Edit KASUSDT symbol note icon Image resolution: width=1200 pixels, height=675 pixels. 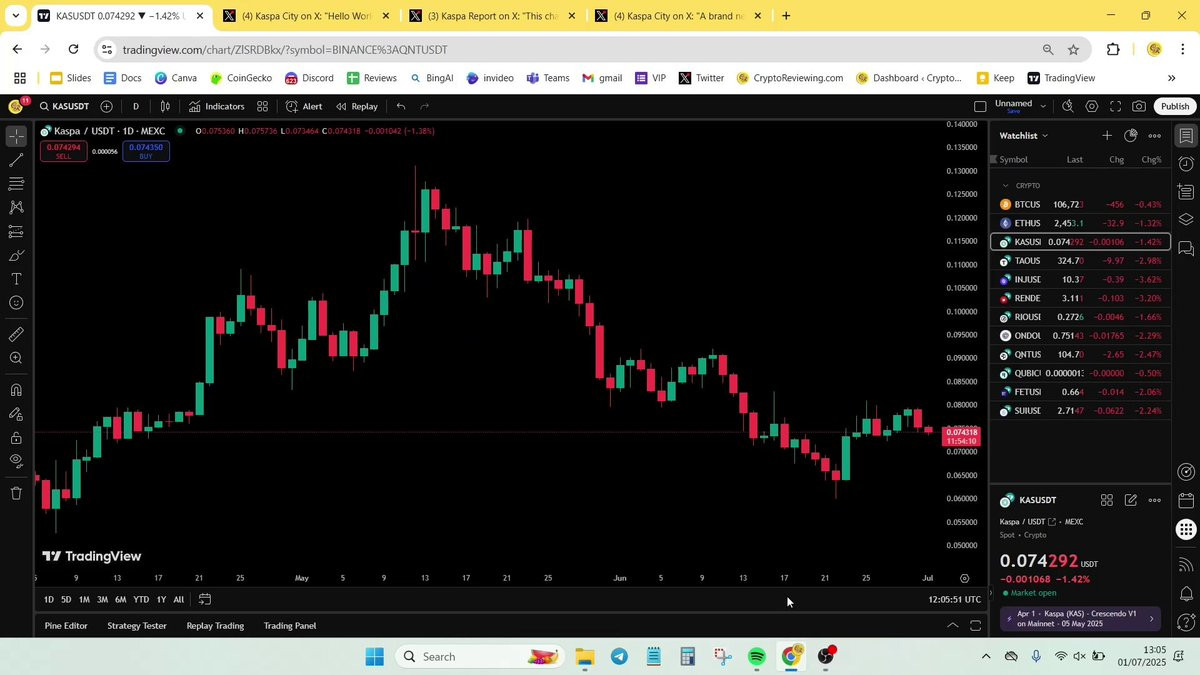coord(1131,500)
